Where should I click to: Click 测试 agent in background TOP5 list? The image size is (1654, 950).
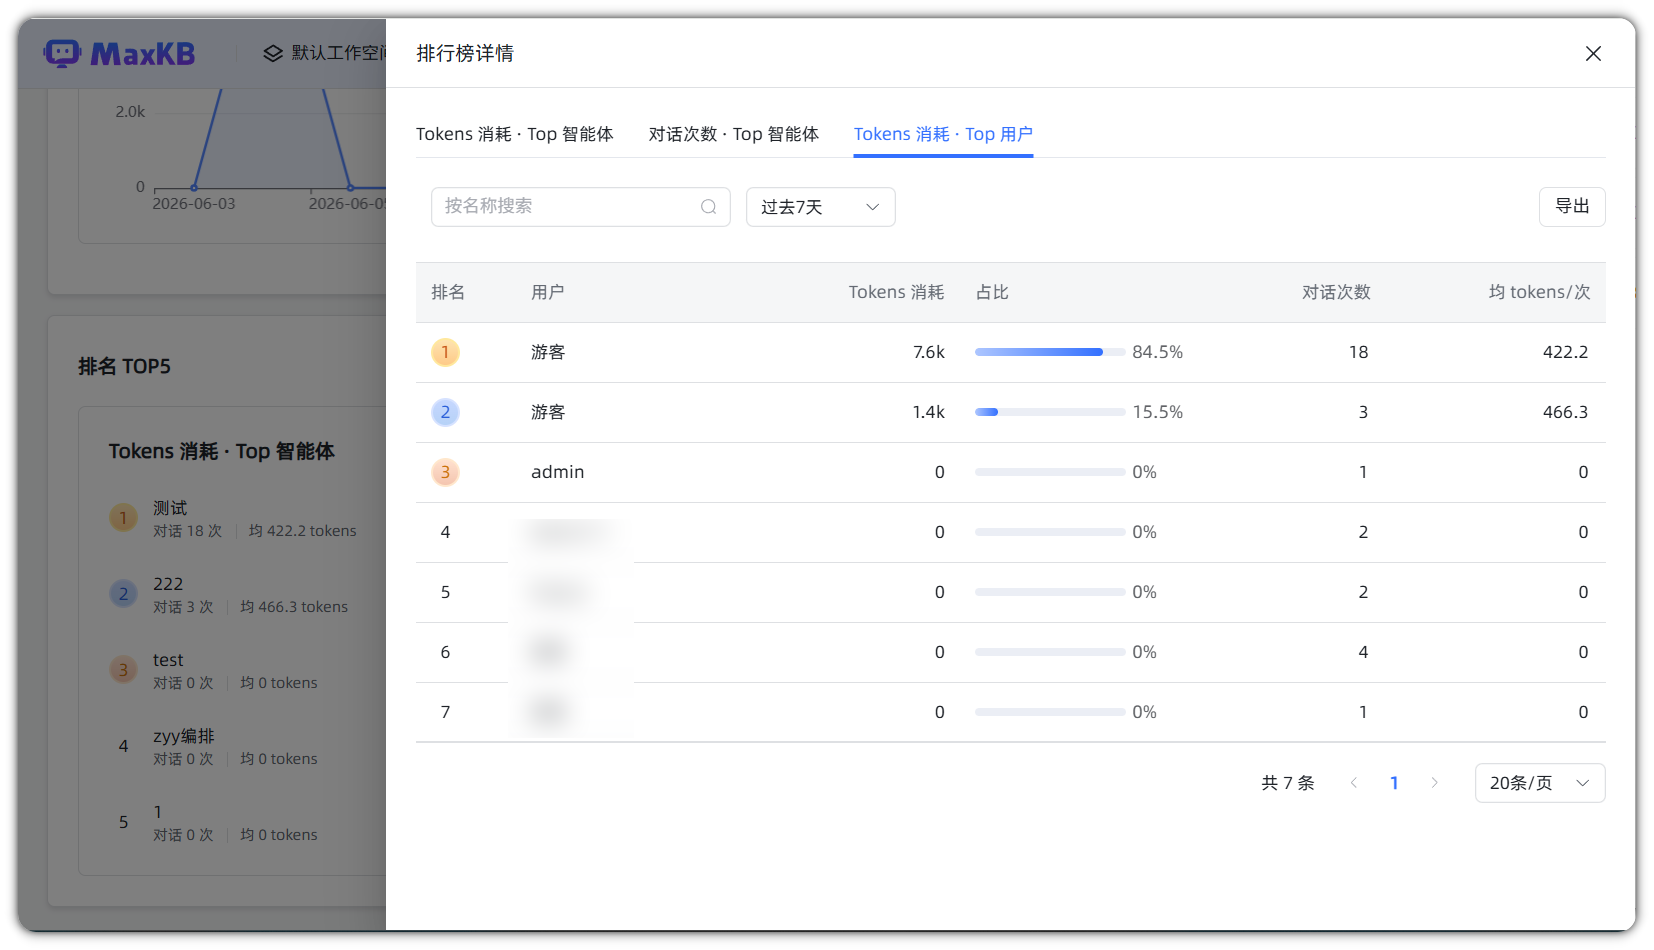(170, 508)
